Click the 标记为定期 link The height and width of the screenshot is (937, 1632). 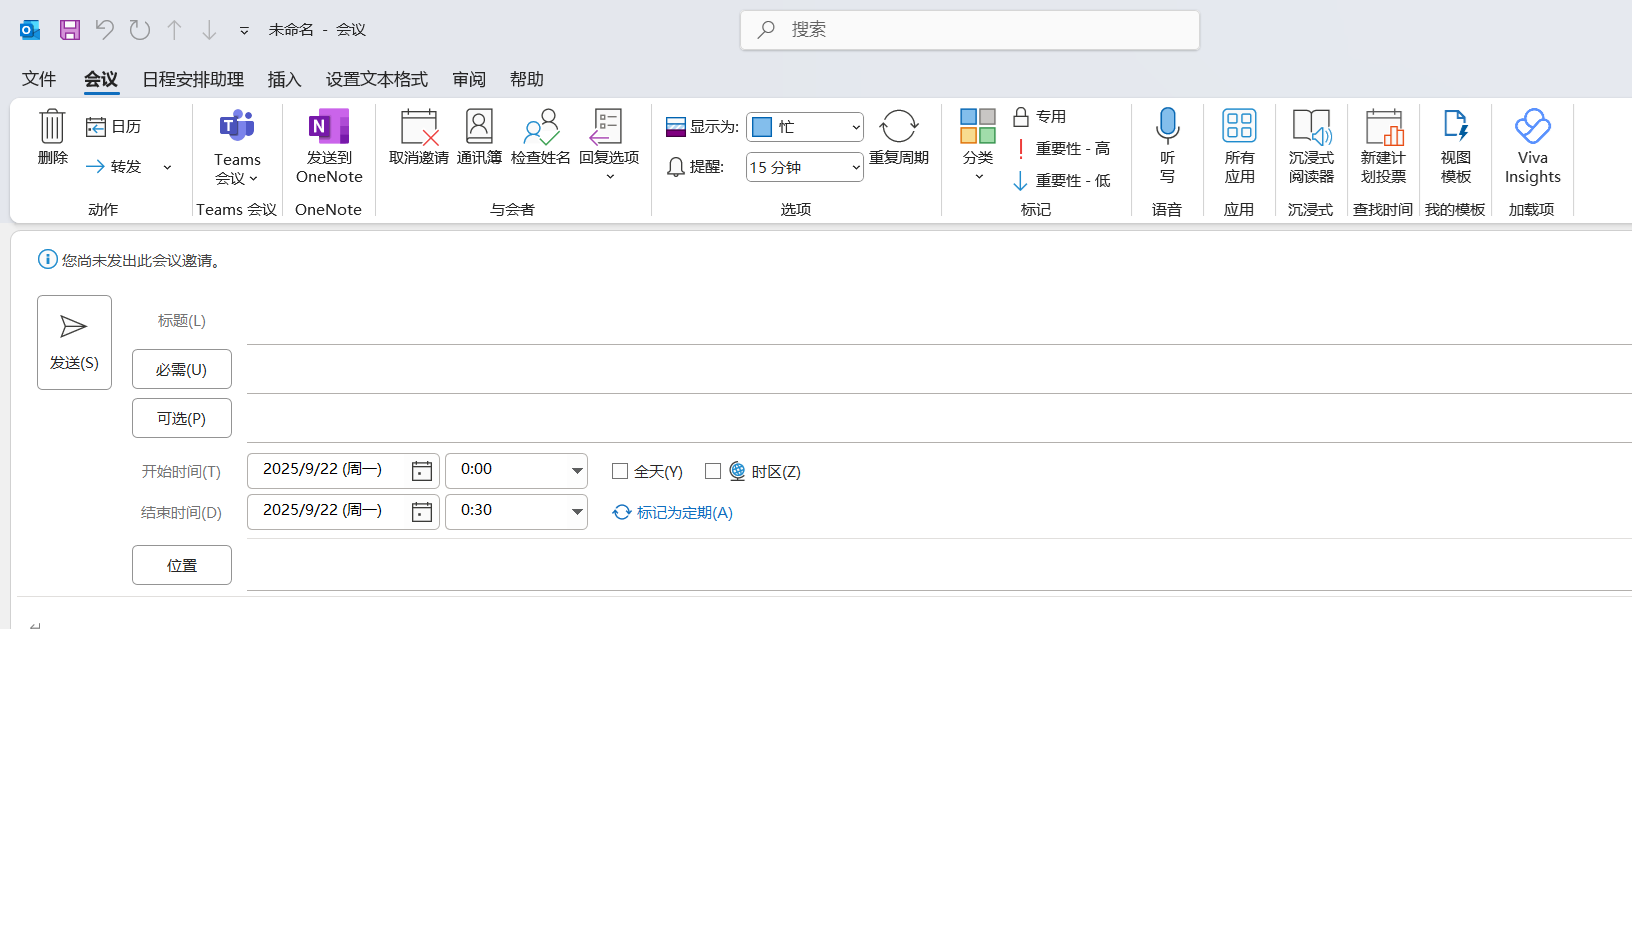[684, 512]
